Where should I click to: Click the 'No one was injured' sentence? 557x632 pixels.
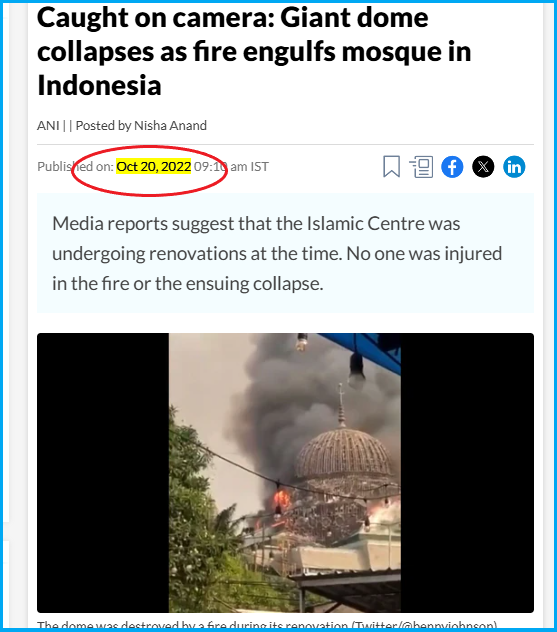(424, 254)
